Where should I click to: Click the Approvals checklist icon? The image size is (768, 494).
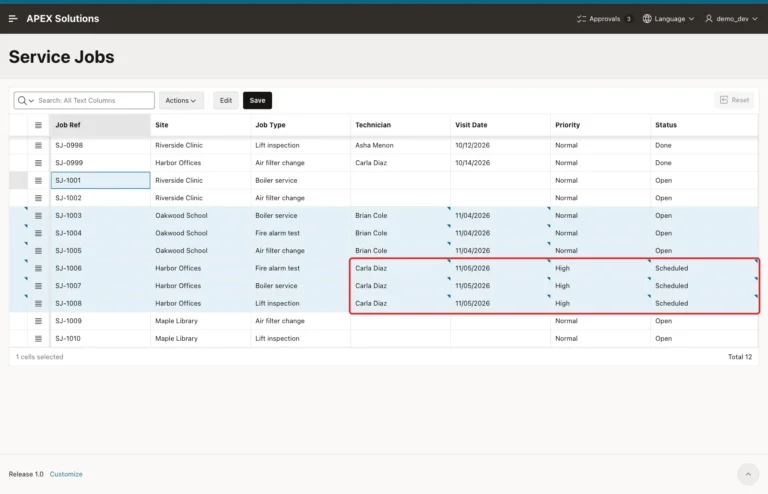point(581,19)
